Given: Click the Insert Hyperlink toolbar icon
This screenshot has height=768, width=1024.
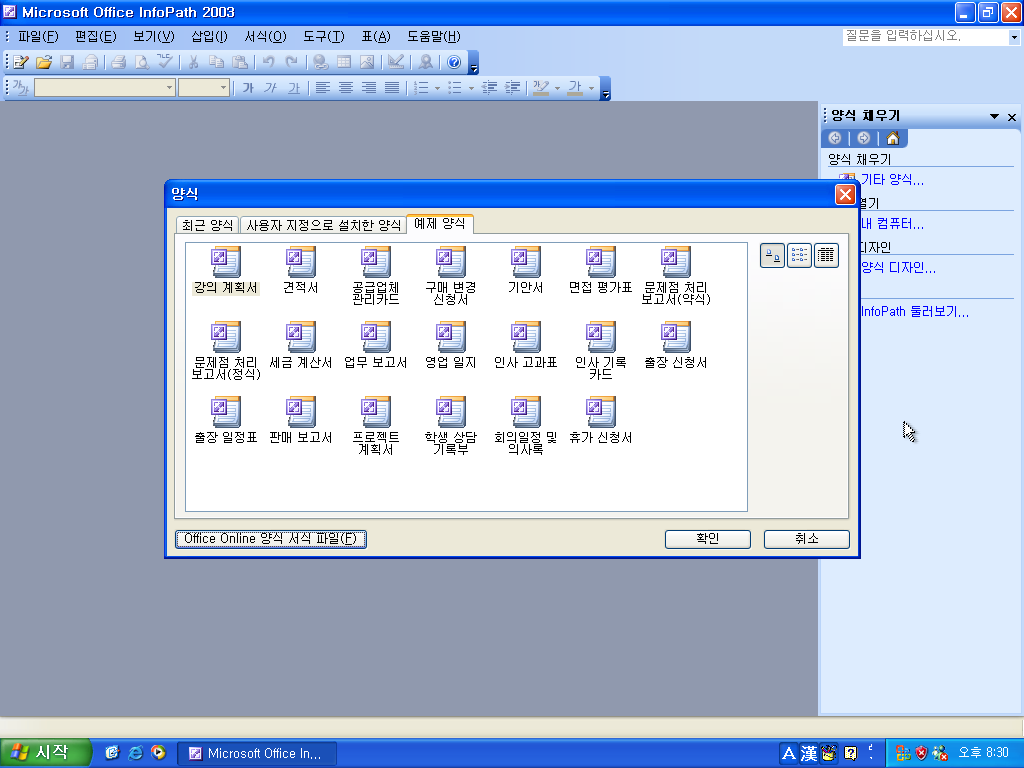Looking at the screenshot, I should click(x=320, y=62).
